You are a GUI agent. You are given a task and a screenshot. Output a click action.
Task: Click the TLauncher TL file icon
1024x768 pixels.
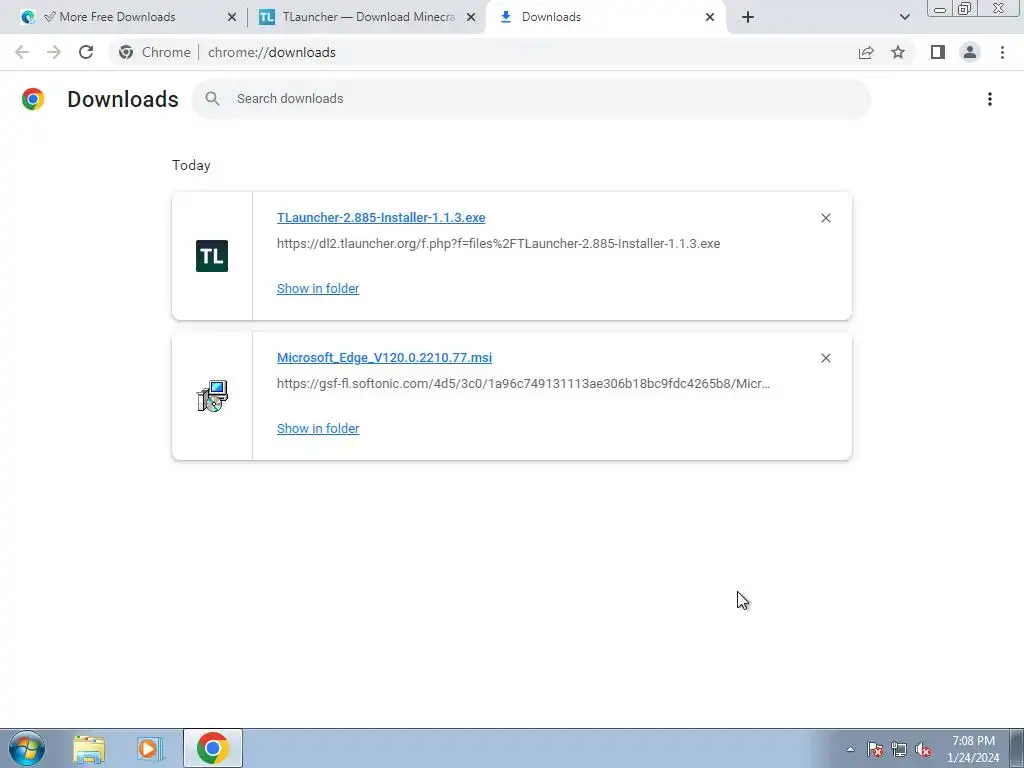click(x=212, y=256)
